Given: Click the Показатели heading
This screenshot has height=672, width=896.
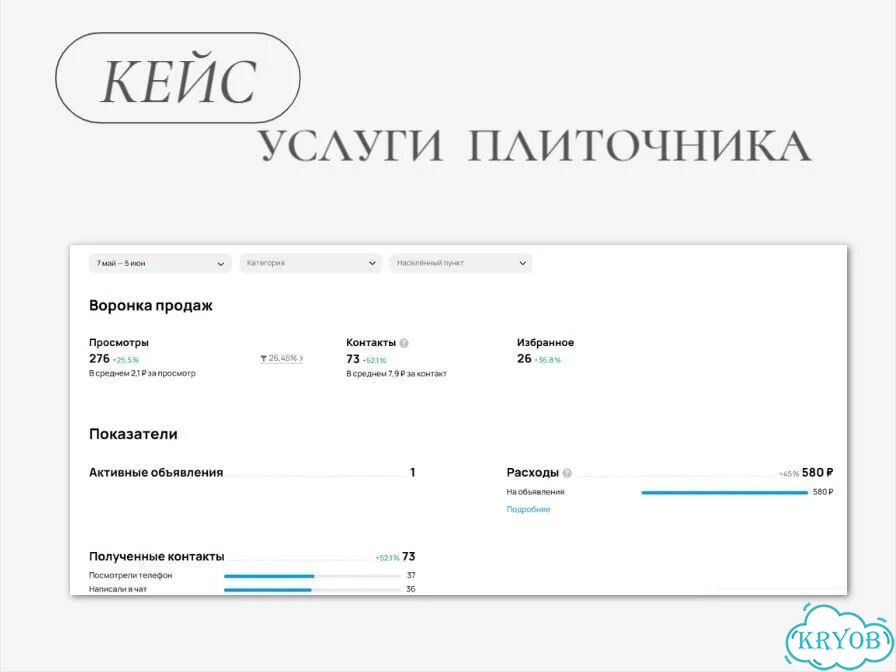Looking at the screenshot, I should pos(133,434).
